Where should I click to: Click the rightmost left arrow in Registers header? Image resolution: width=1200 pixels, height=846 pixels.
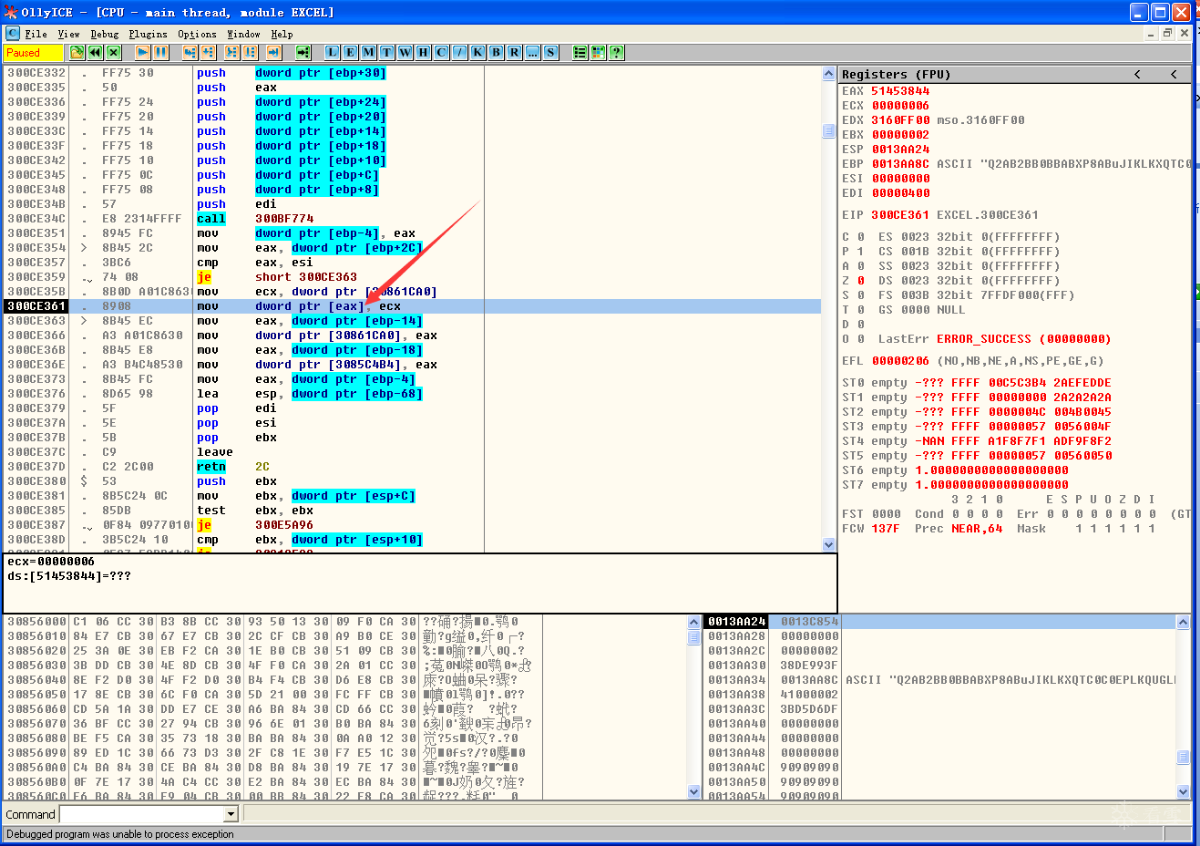(x=1174, y=74)
